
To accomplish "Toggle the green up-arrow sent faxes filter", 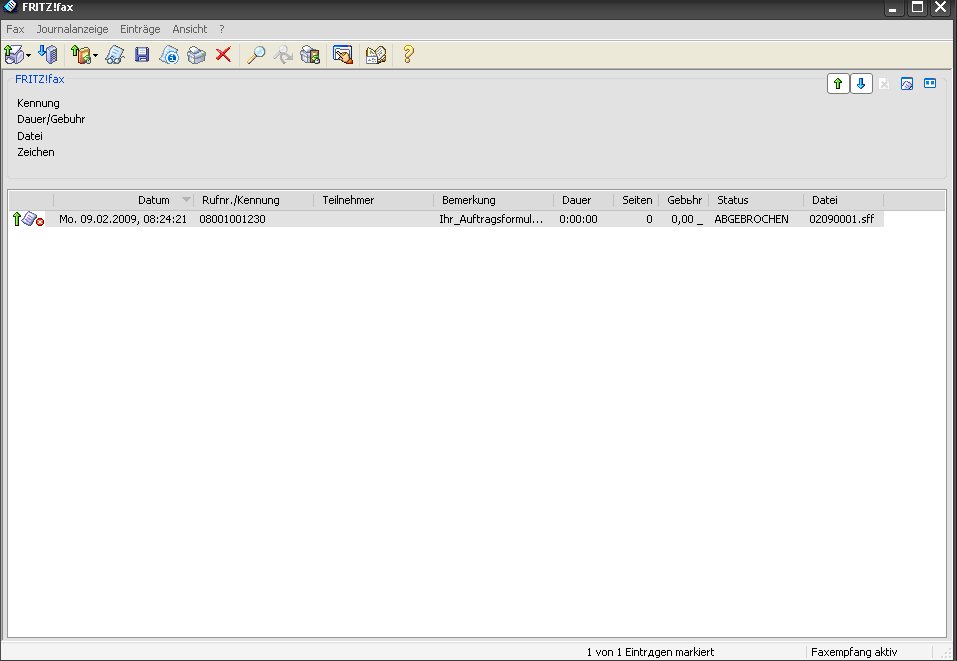I will 837,84.
